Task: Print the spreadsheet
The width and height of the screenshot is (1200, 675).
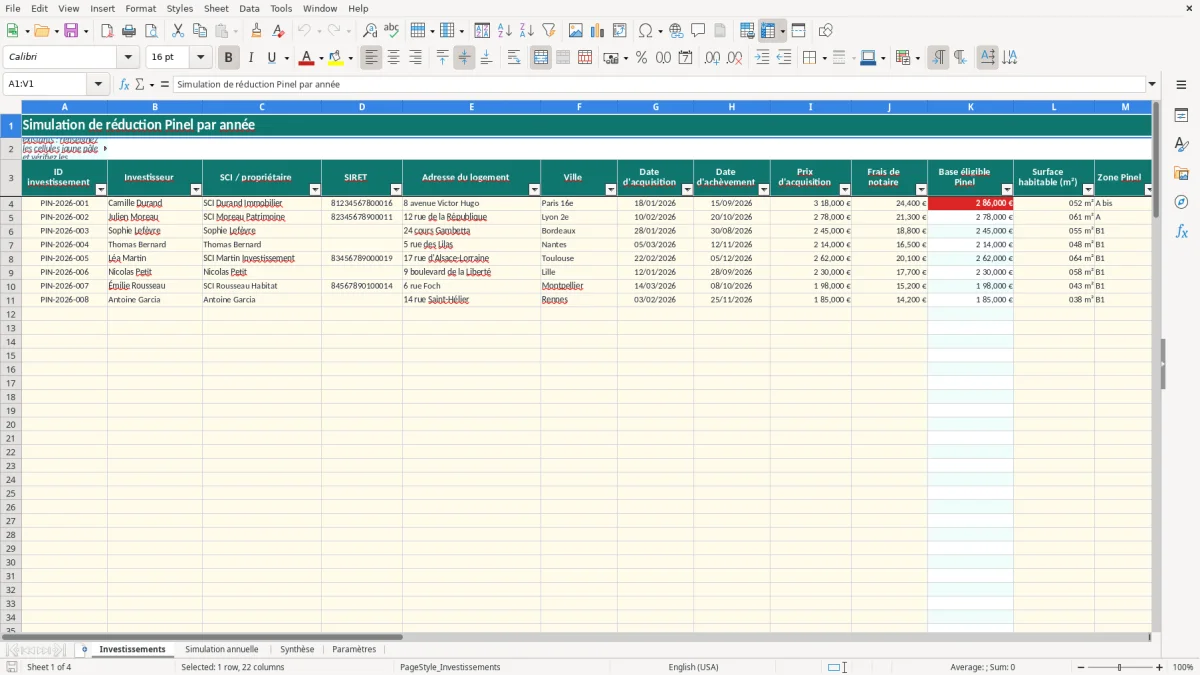Action: 129,31
